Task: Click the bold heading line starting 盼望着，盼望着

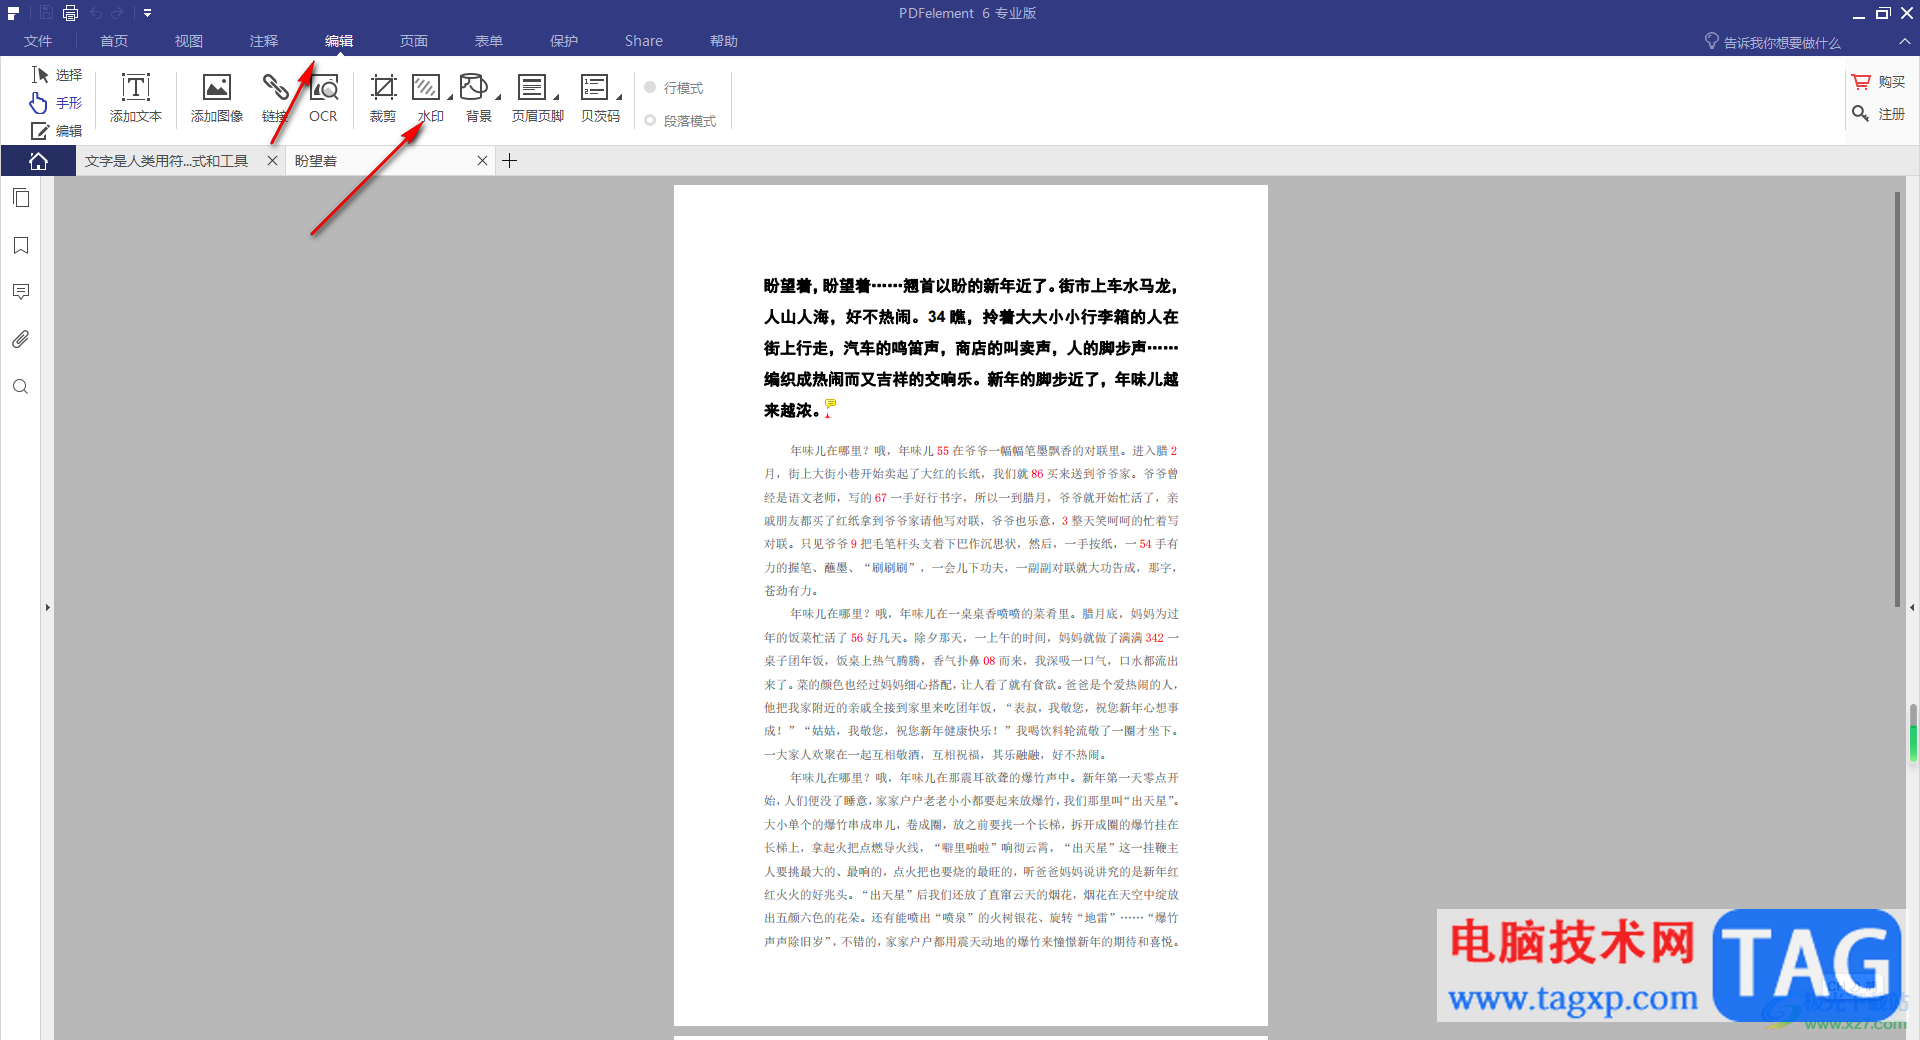Action: 971,286
